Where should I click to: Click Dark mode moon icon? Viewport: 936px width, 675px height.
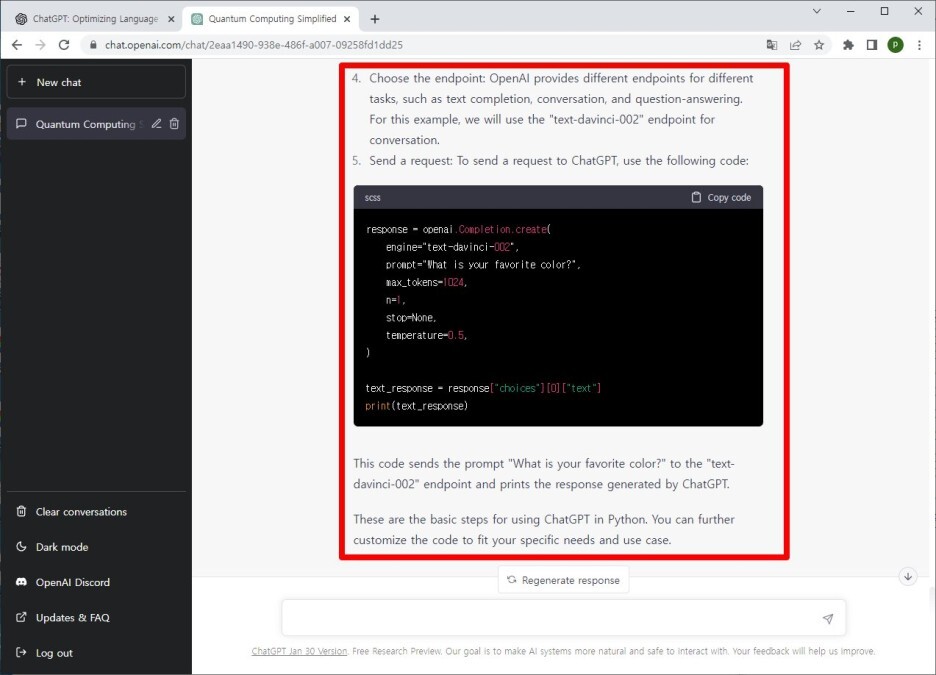tap(21, 546)
